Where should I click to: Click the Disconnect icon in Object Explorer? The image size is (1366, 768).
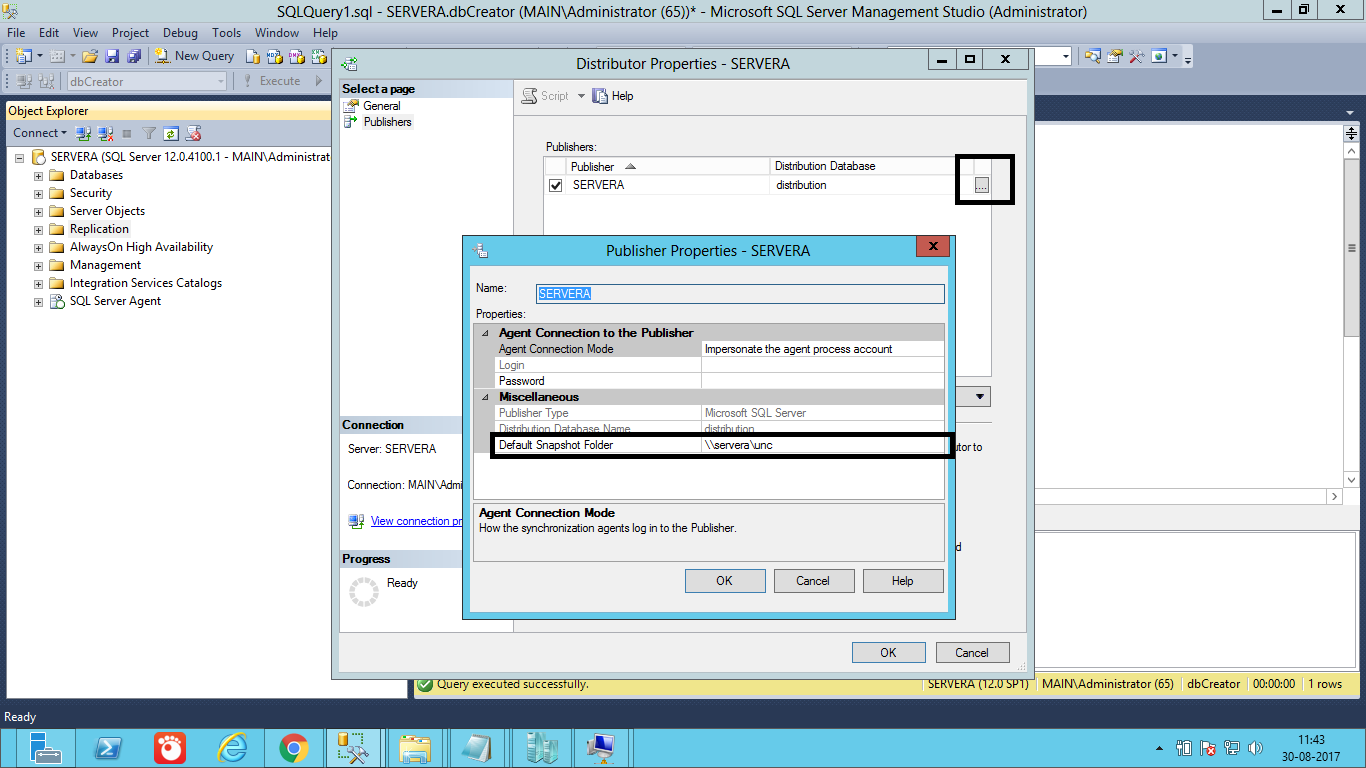pyautogui.click(x=105, y=132)
